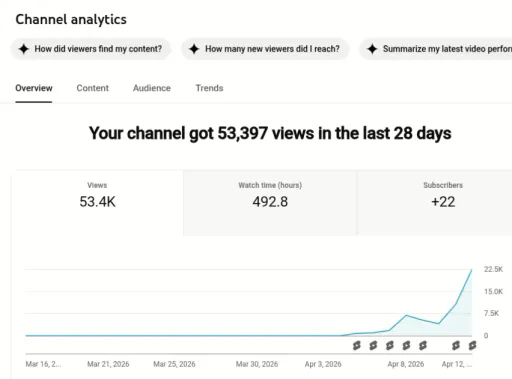Click the chart peak point near 22.5K

(x=472, y=270)
